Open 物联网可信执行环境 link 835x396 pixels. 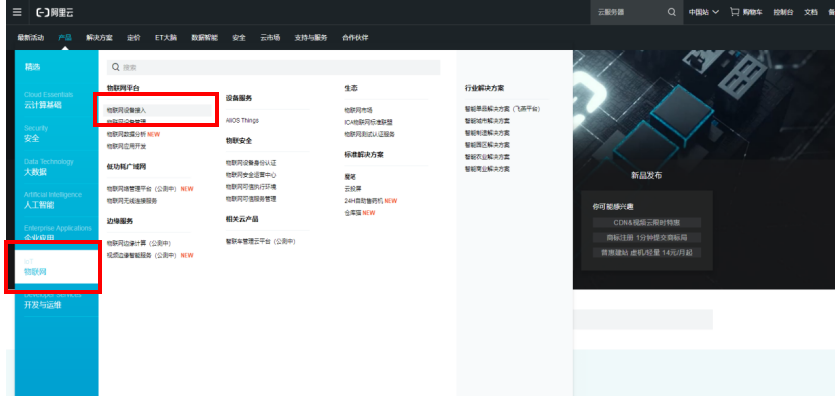(x=251, y=187)
